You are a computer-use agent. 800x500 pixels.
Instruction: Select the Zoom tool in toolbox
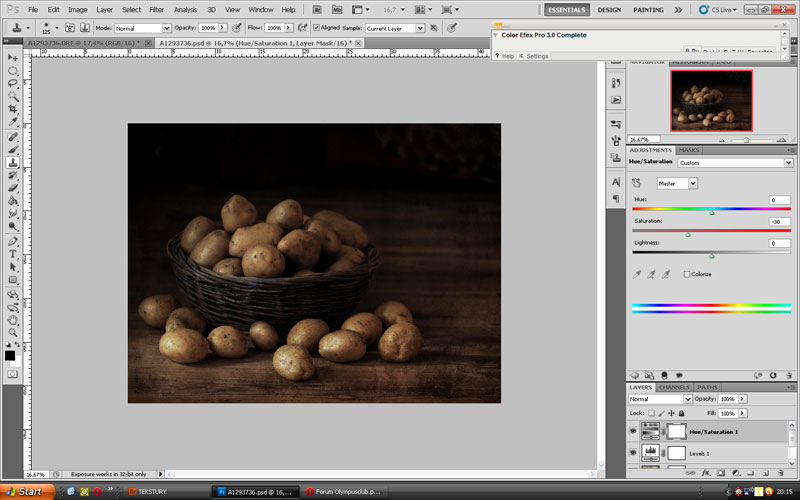(13, 332)
